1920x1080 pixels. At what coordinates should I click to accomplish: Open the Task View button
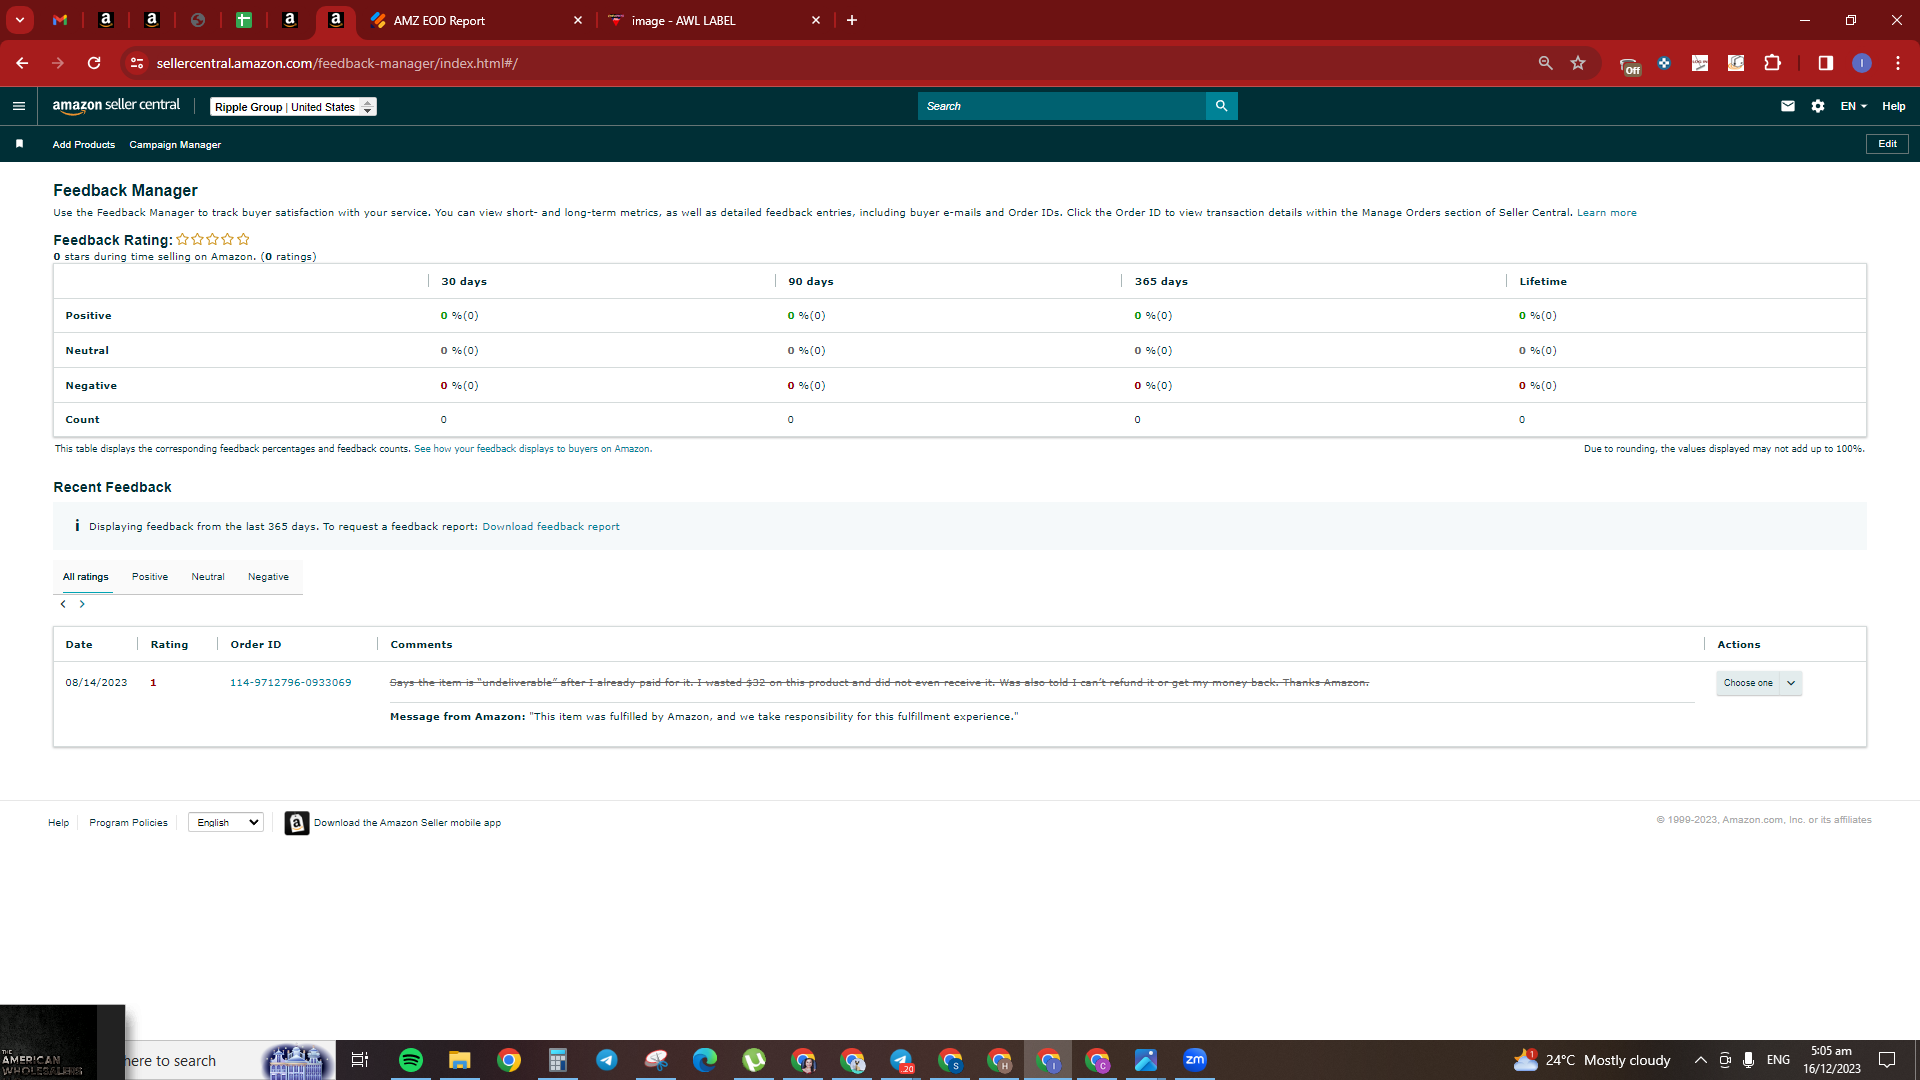(360, 1060)
